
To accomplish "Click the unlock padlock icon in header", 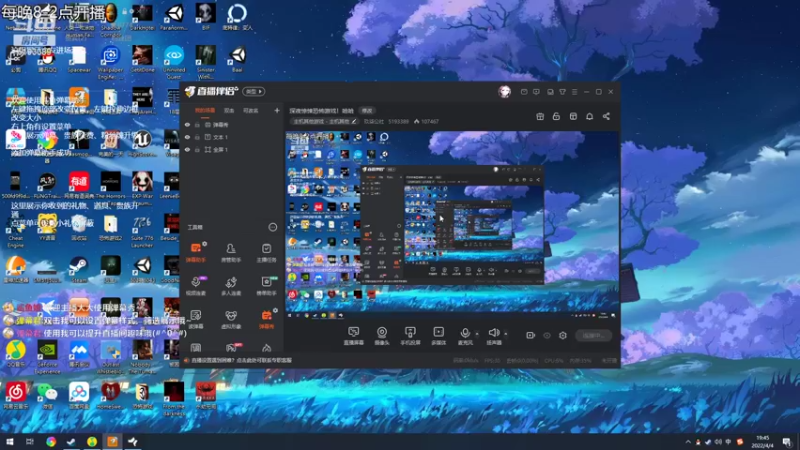I will [556, 116].
